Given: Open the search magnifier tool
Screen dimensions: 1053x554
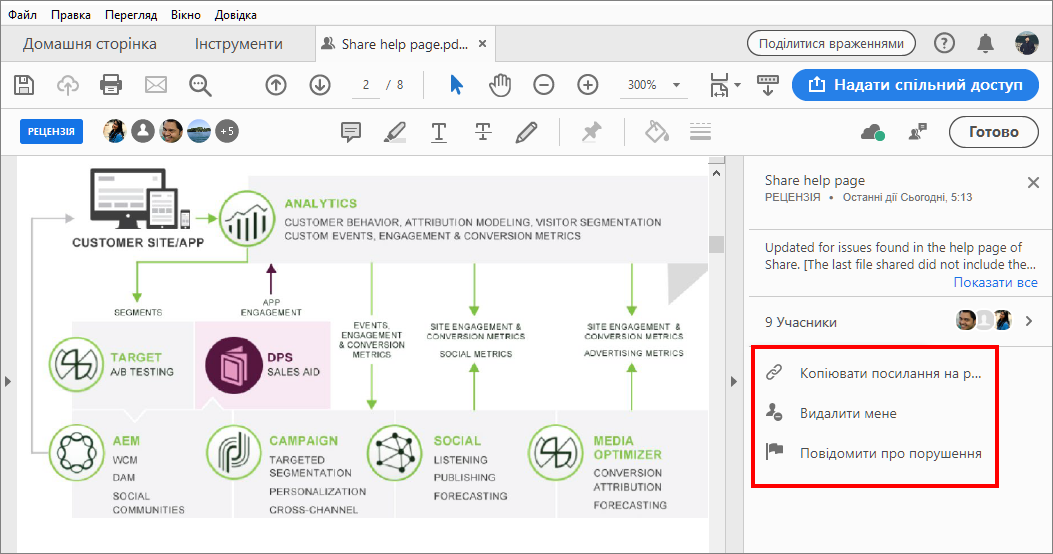Looking at the screenshot, I should tap(200, 85).
